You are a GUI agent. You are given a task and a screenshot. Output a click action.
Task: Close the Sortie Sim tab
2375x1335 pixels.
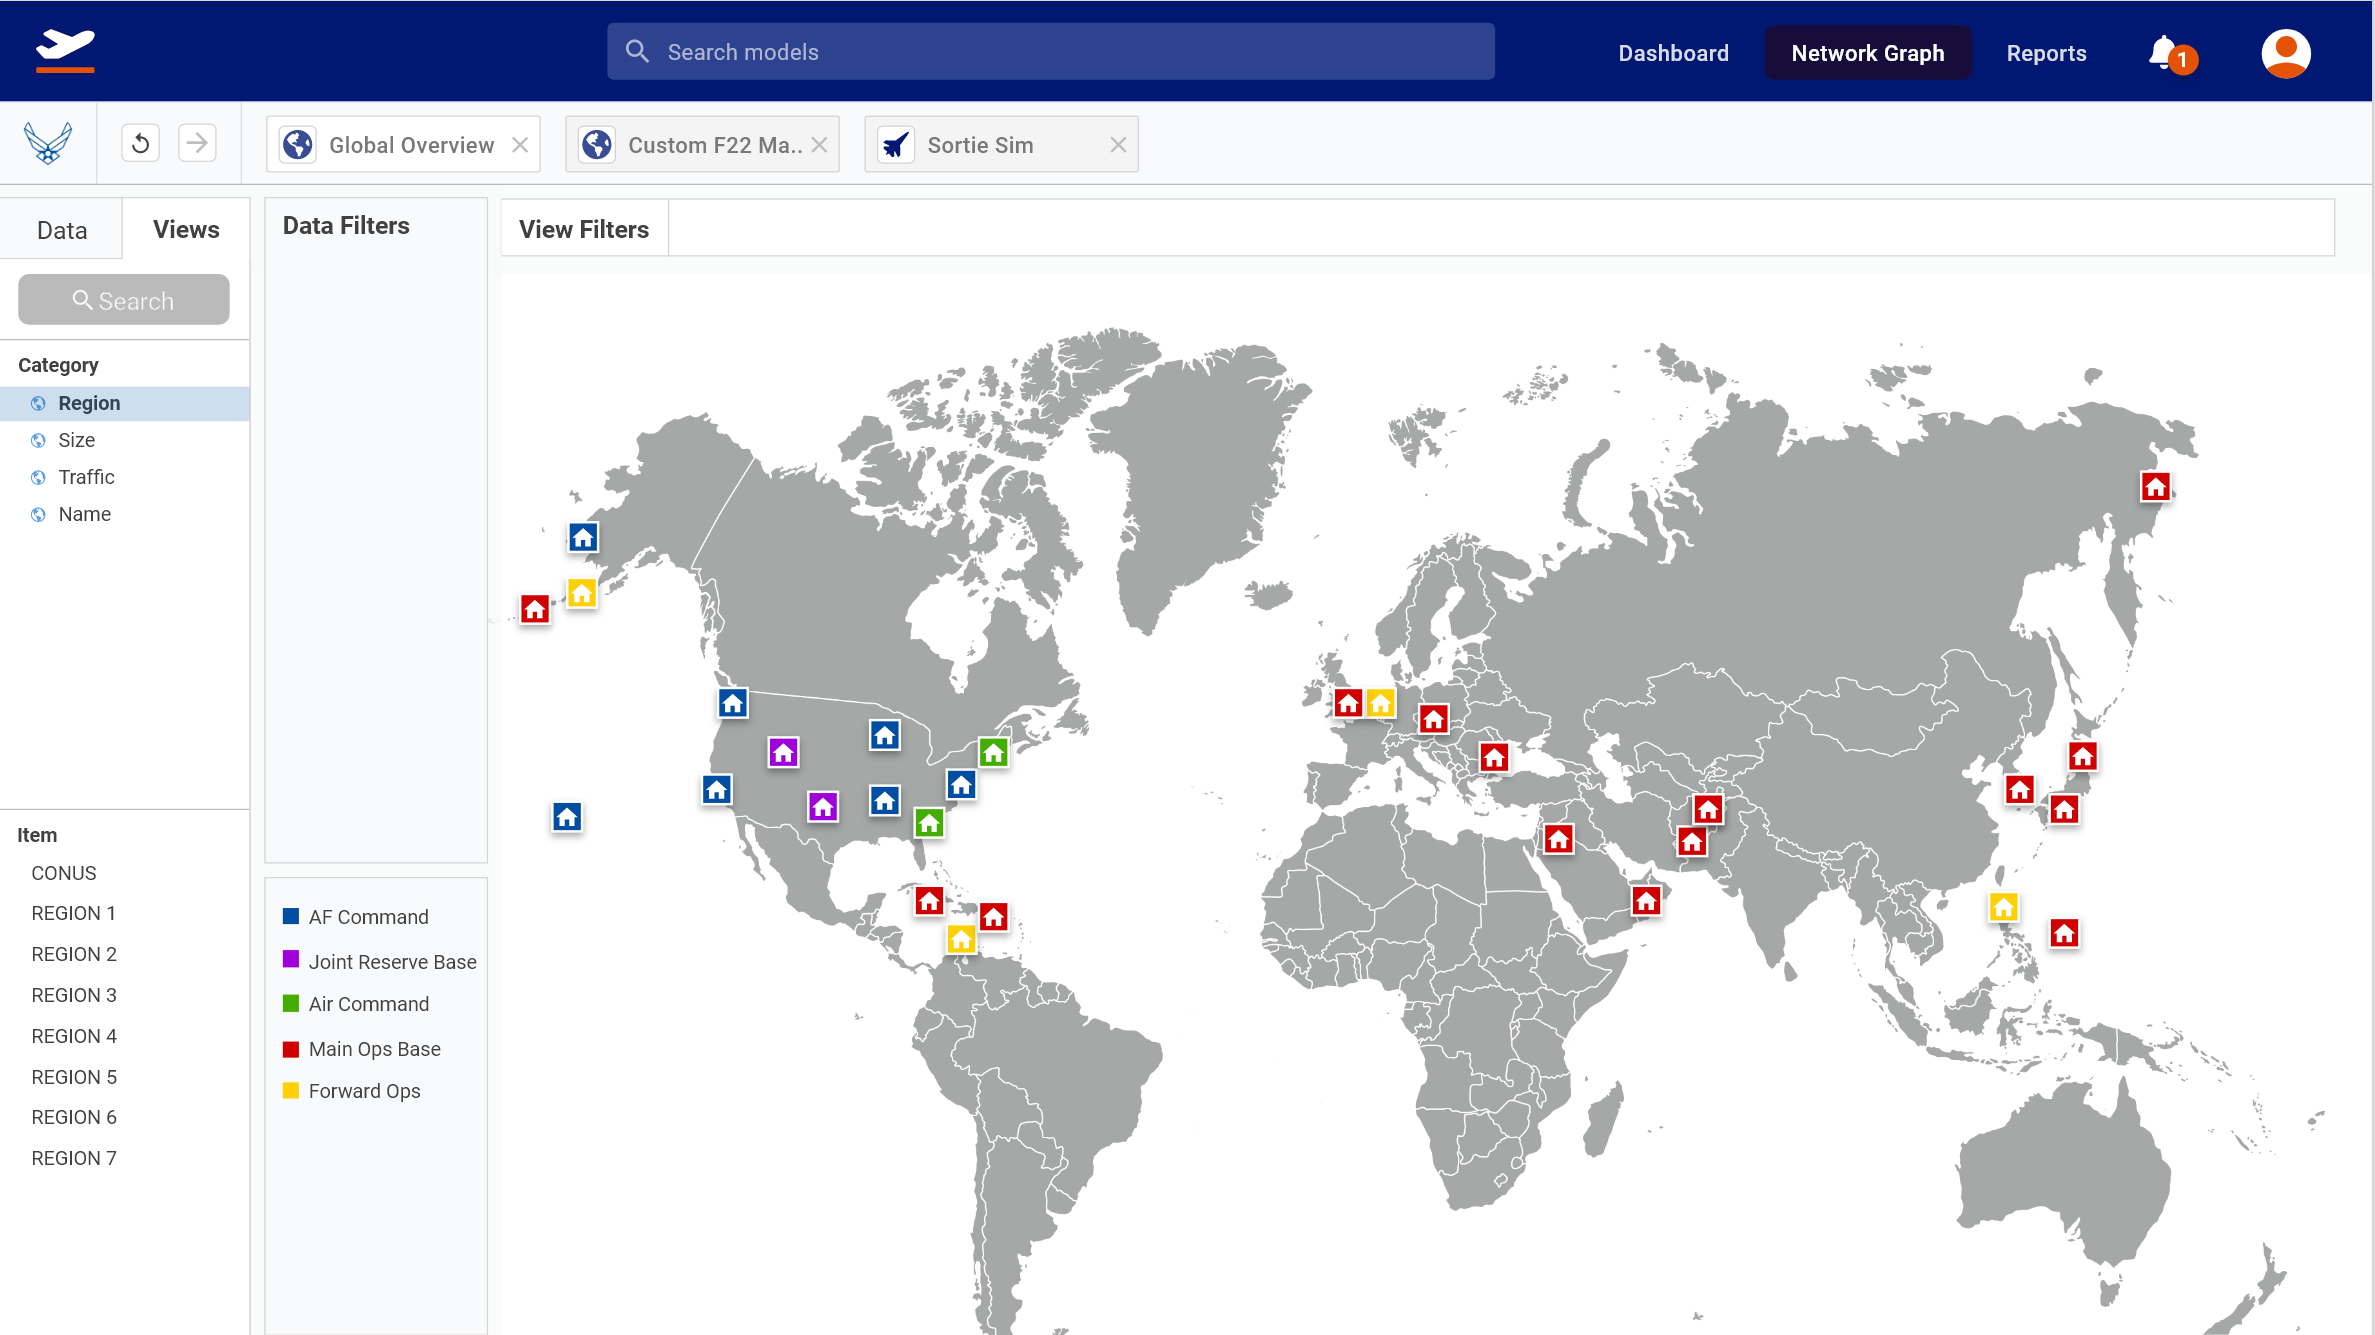coord(1118,145)
